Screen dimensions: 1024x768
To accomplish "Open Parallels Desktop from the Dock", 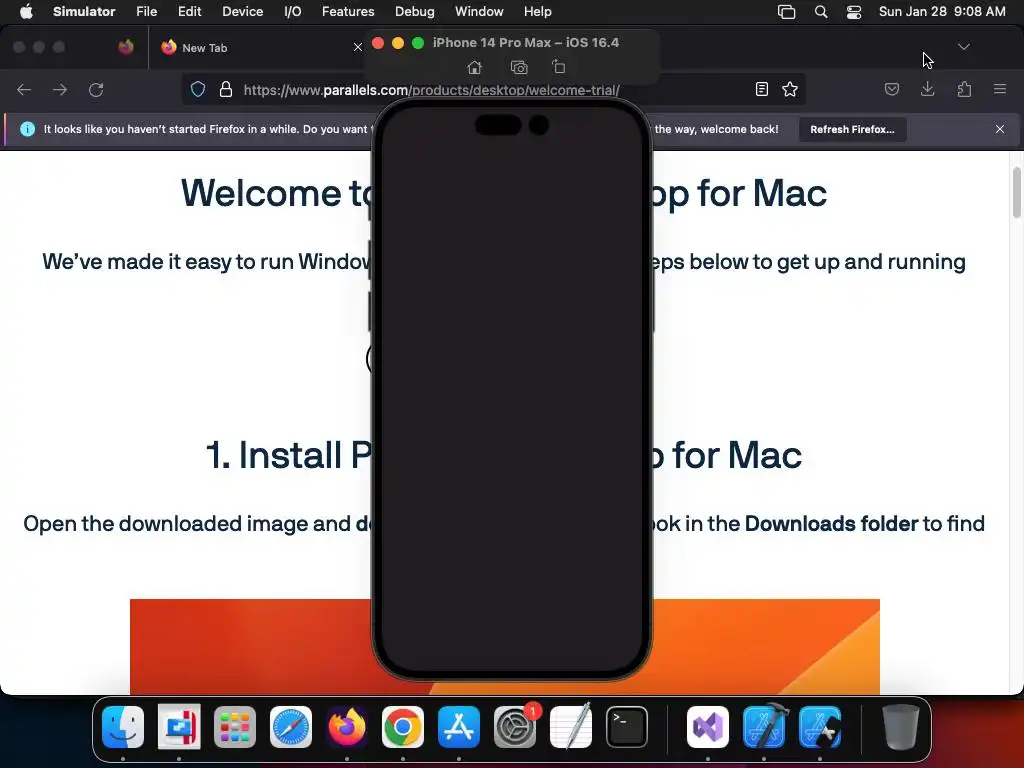I will 179,727.
